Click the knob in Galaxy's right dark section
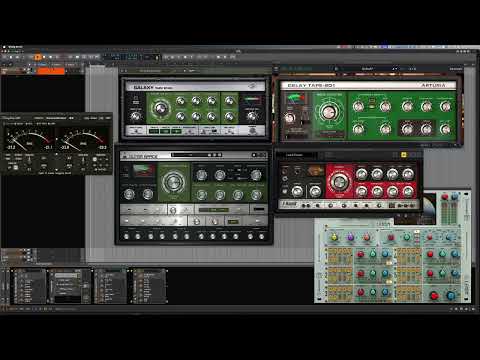480x360 pixels. (252, 116)
